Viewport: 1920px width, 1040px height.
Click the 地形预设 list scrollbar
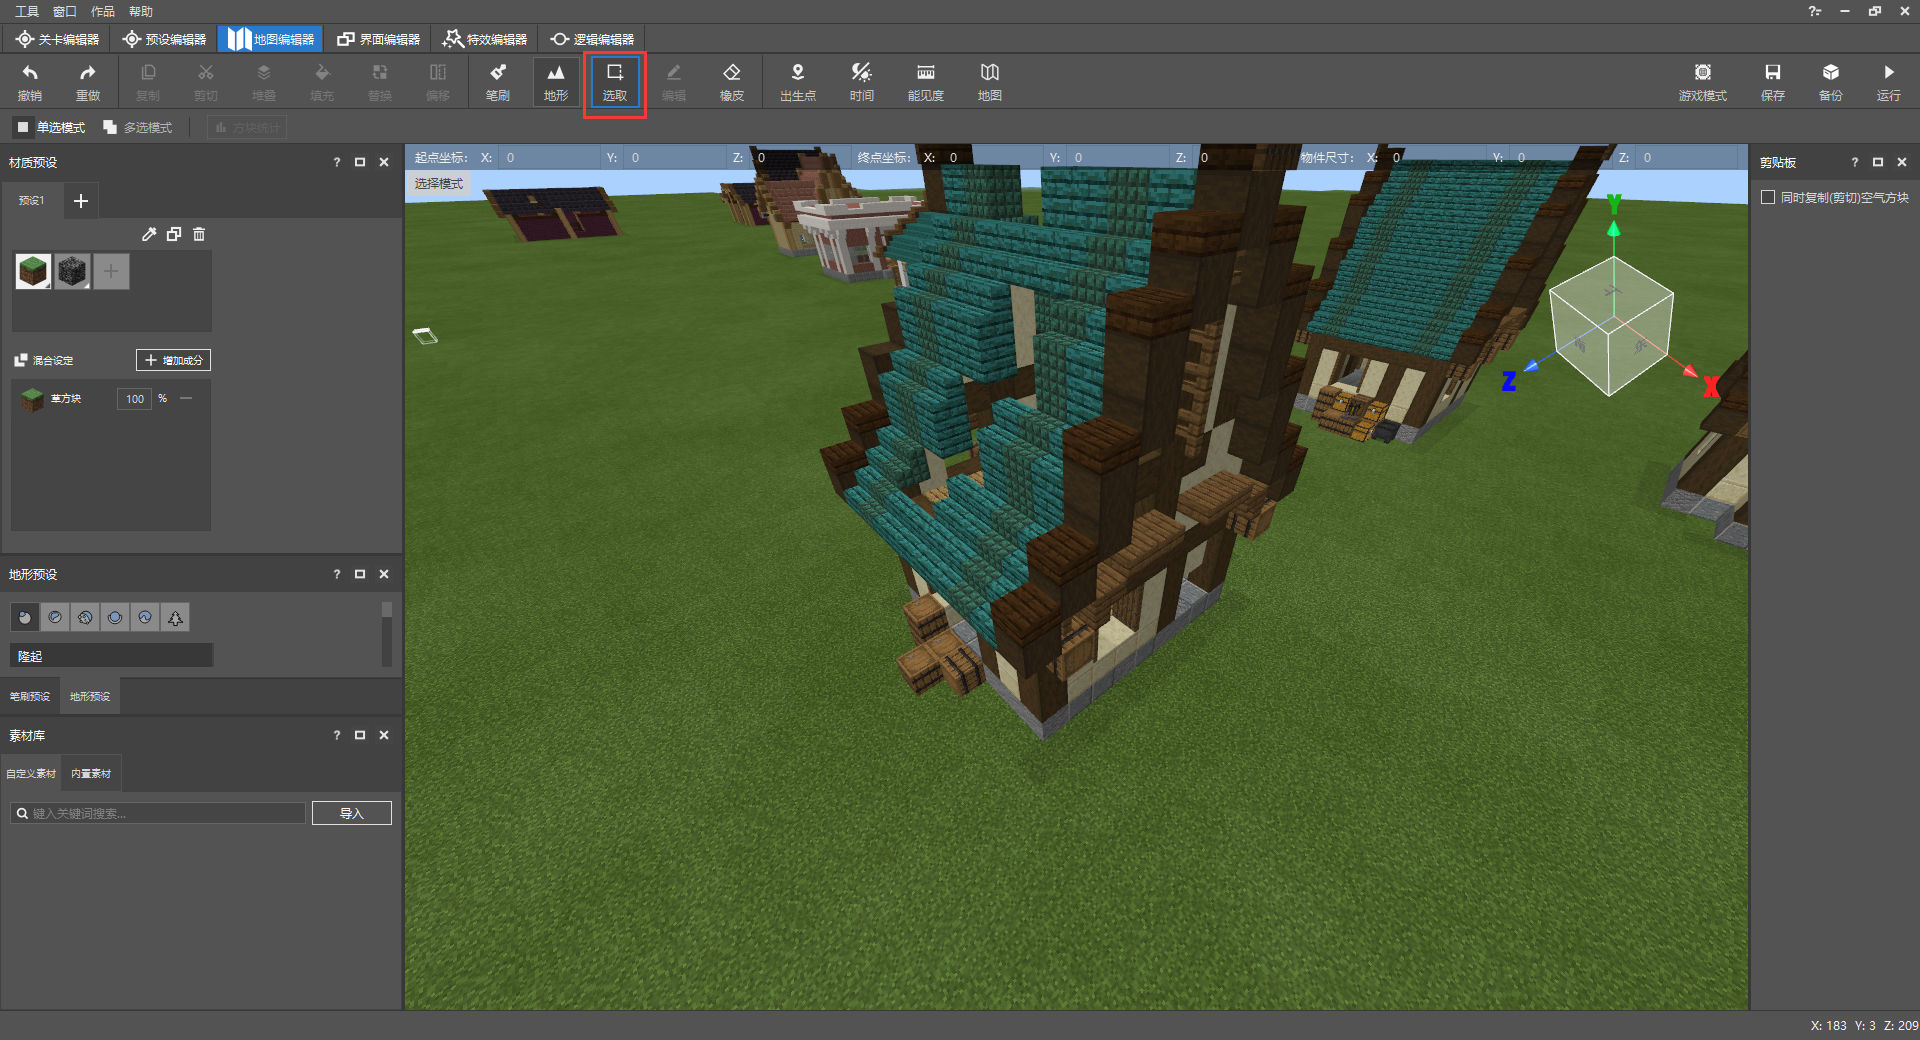point(387,633)
